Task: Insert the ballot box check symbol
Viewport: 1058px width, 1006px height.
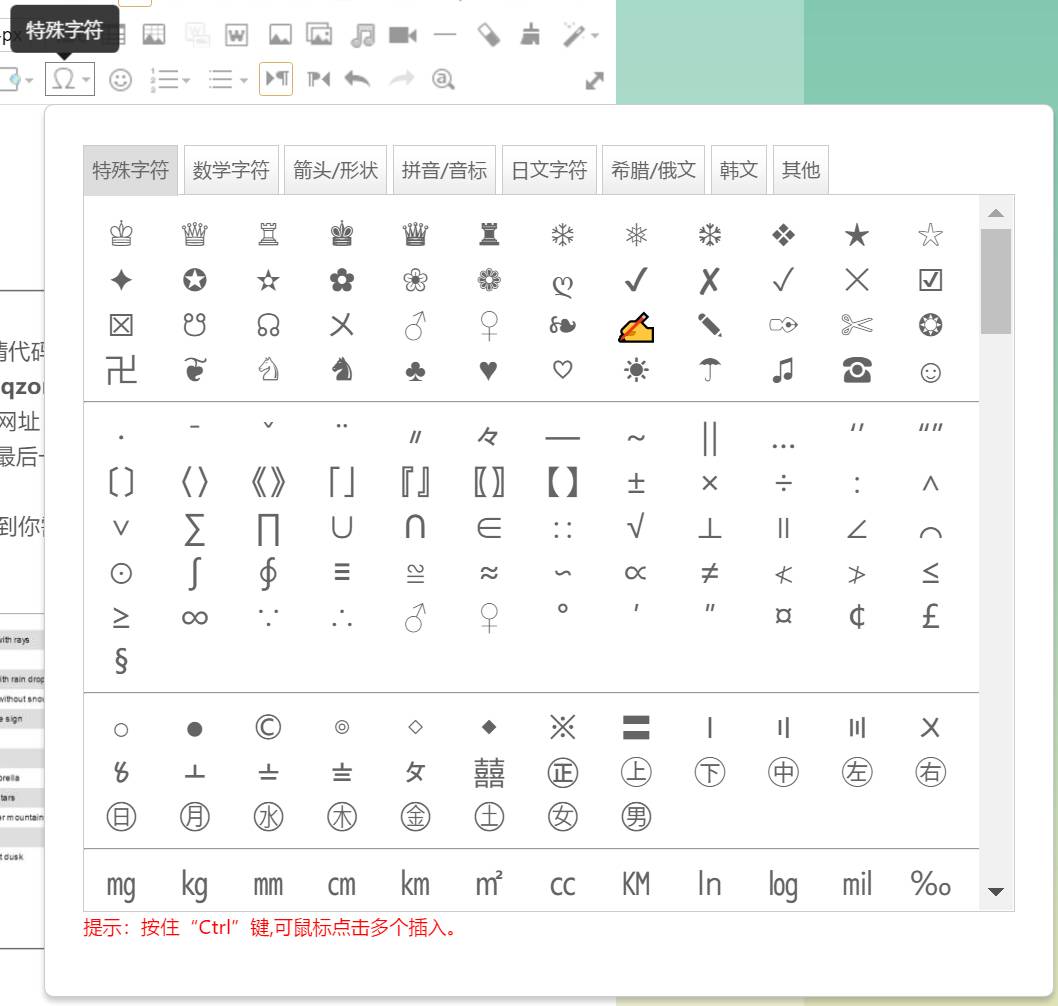Action: click(x=930, y=281)
